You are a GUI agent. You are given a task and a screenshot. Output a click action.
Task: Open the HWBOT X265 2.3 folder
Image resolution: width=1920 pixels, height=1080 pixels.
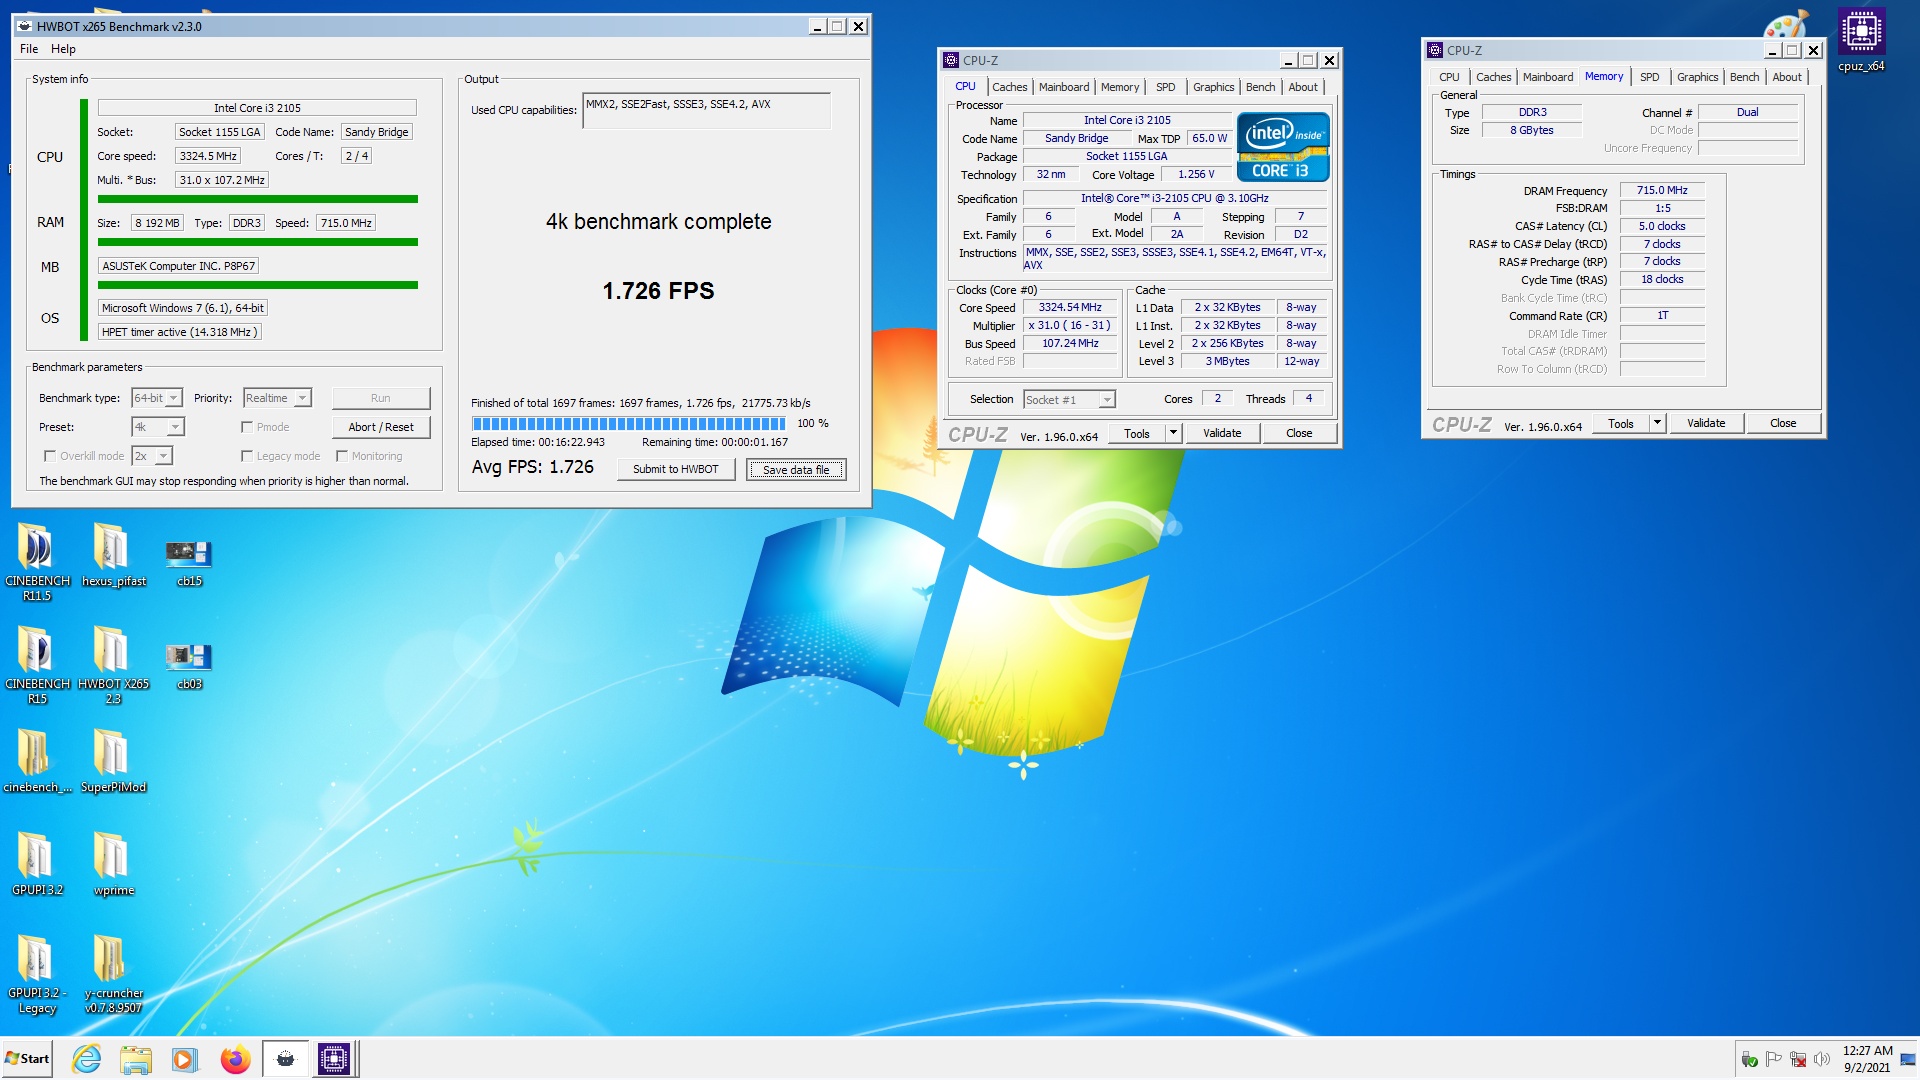113,665
